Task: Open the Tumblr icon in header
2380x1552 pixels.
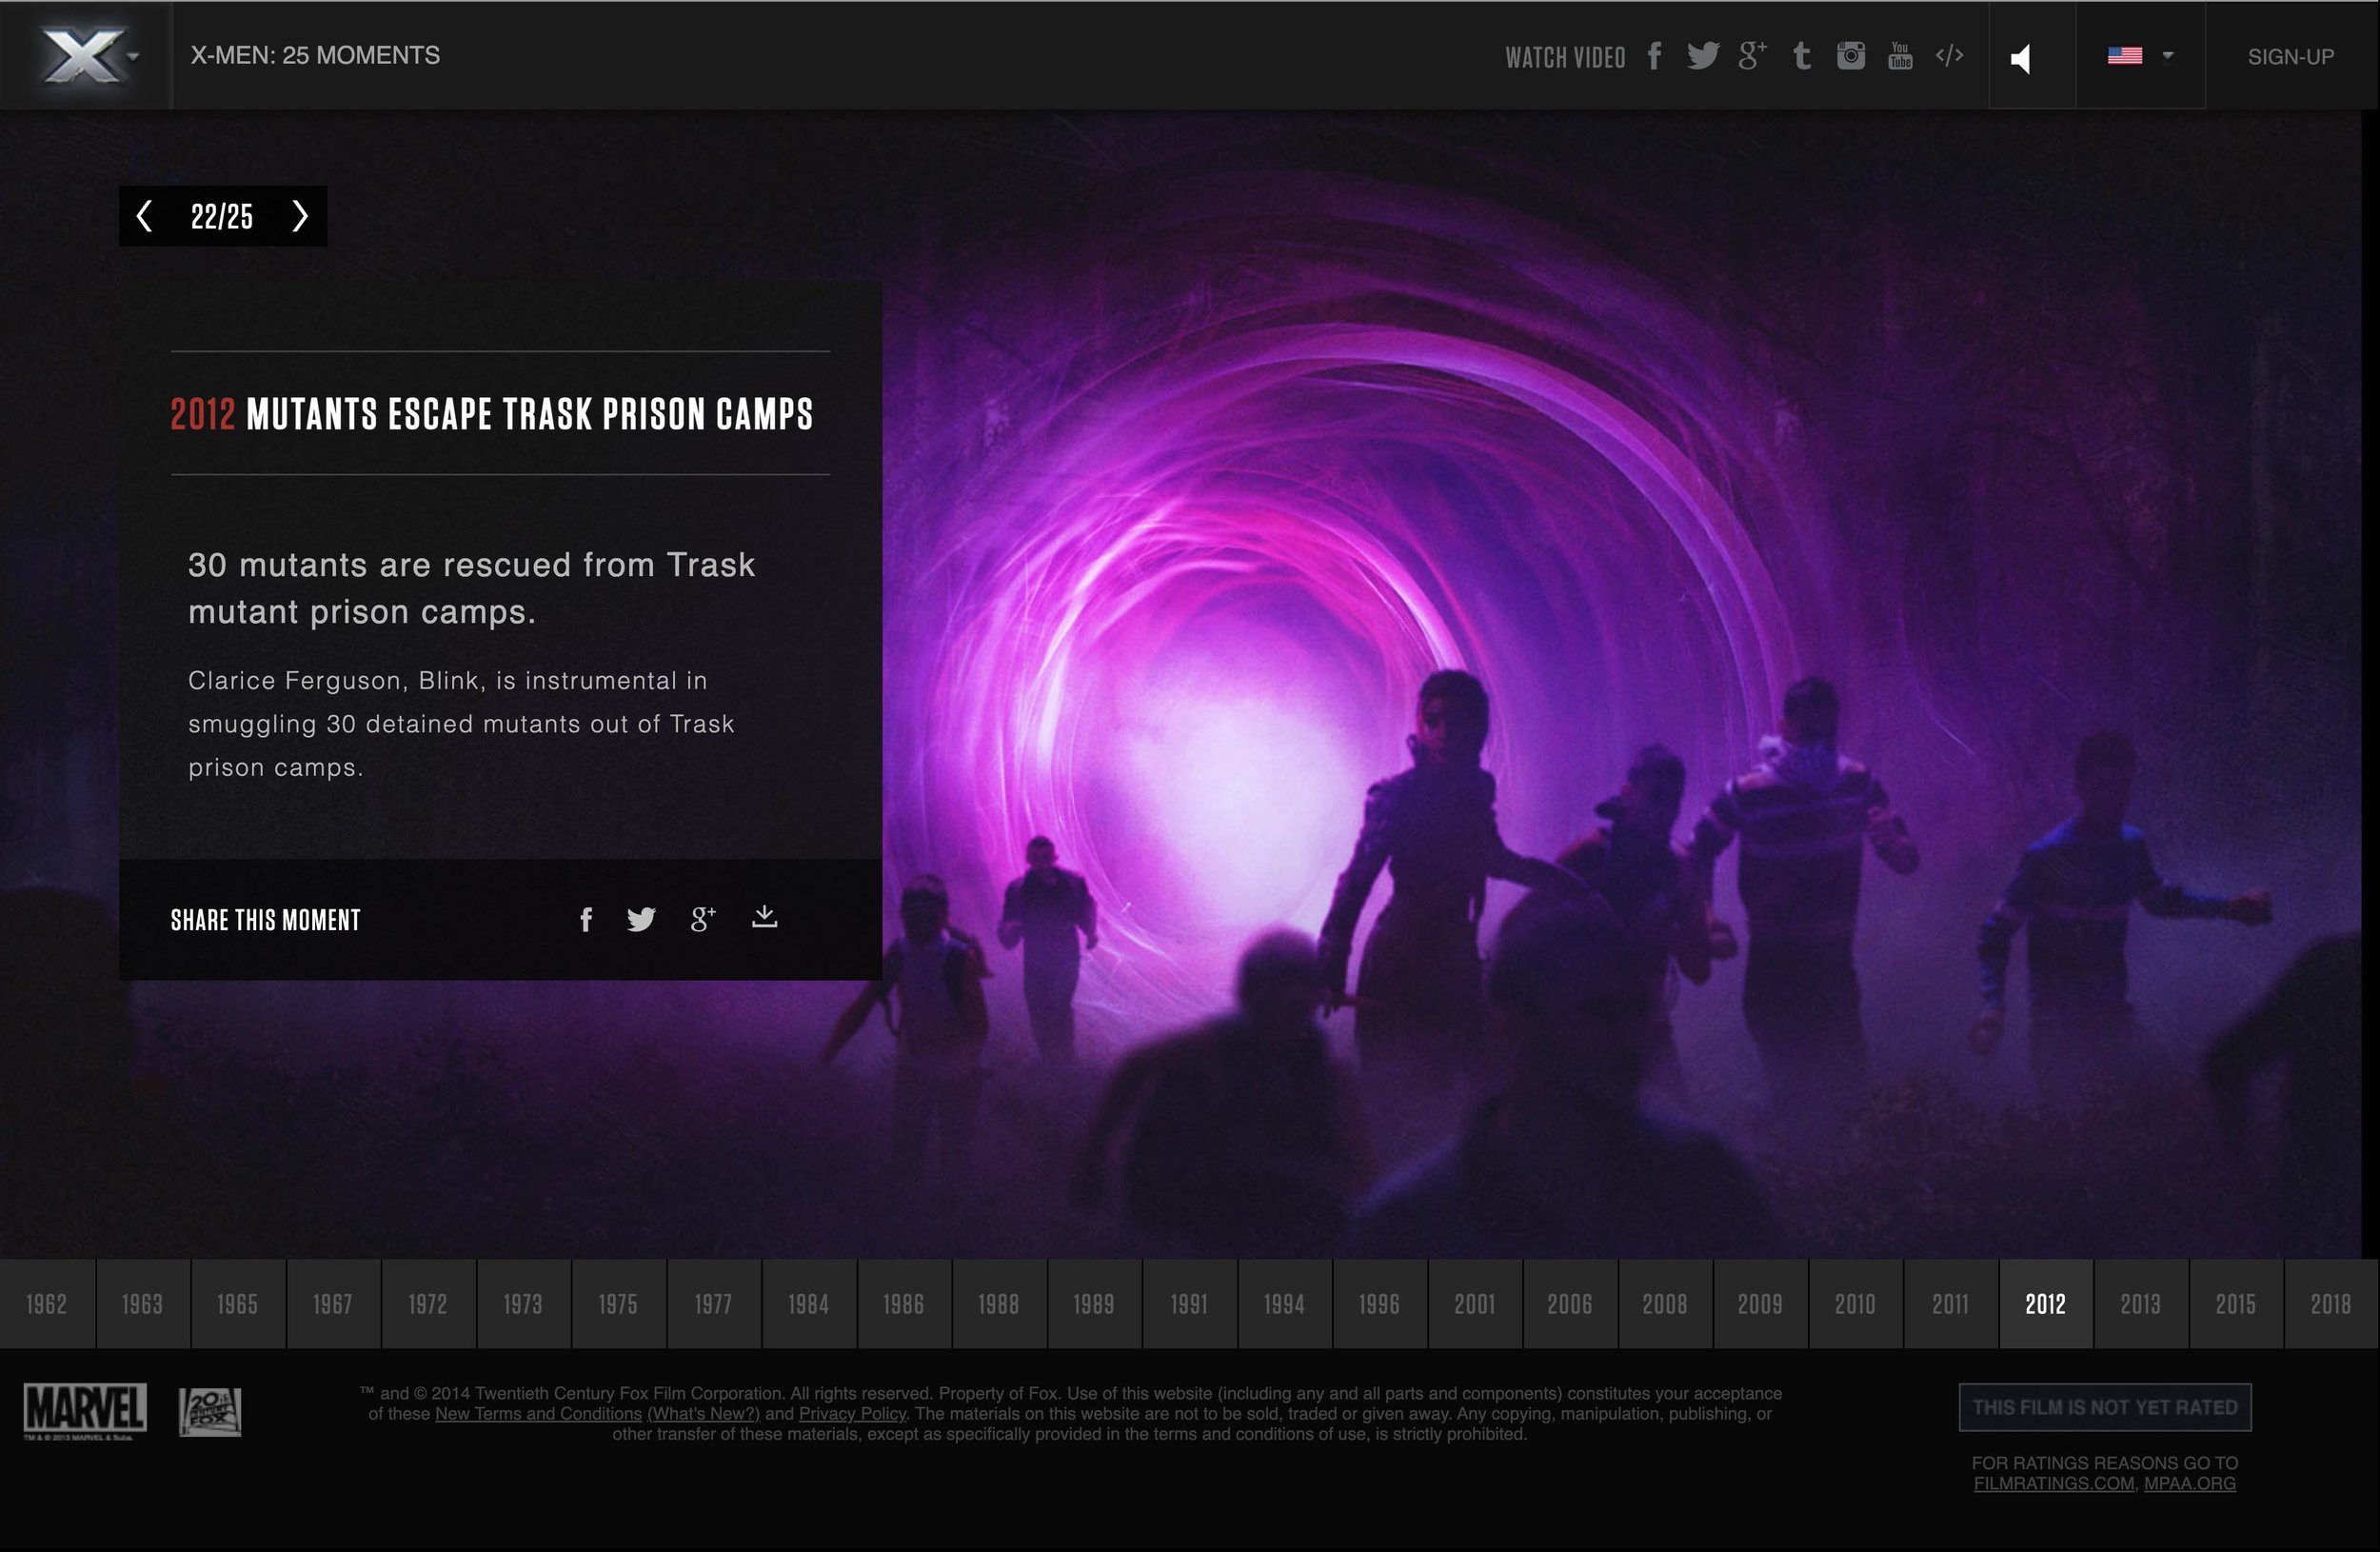Action: pos(1802,56)
